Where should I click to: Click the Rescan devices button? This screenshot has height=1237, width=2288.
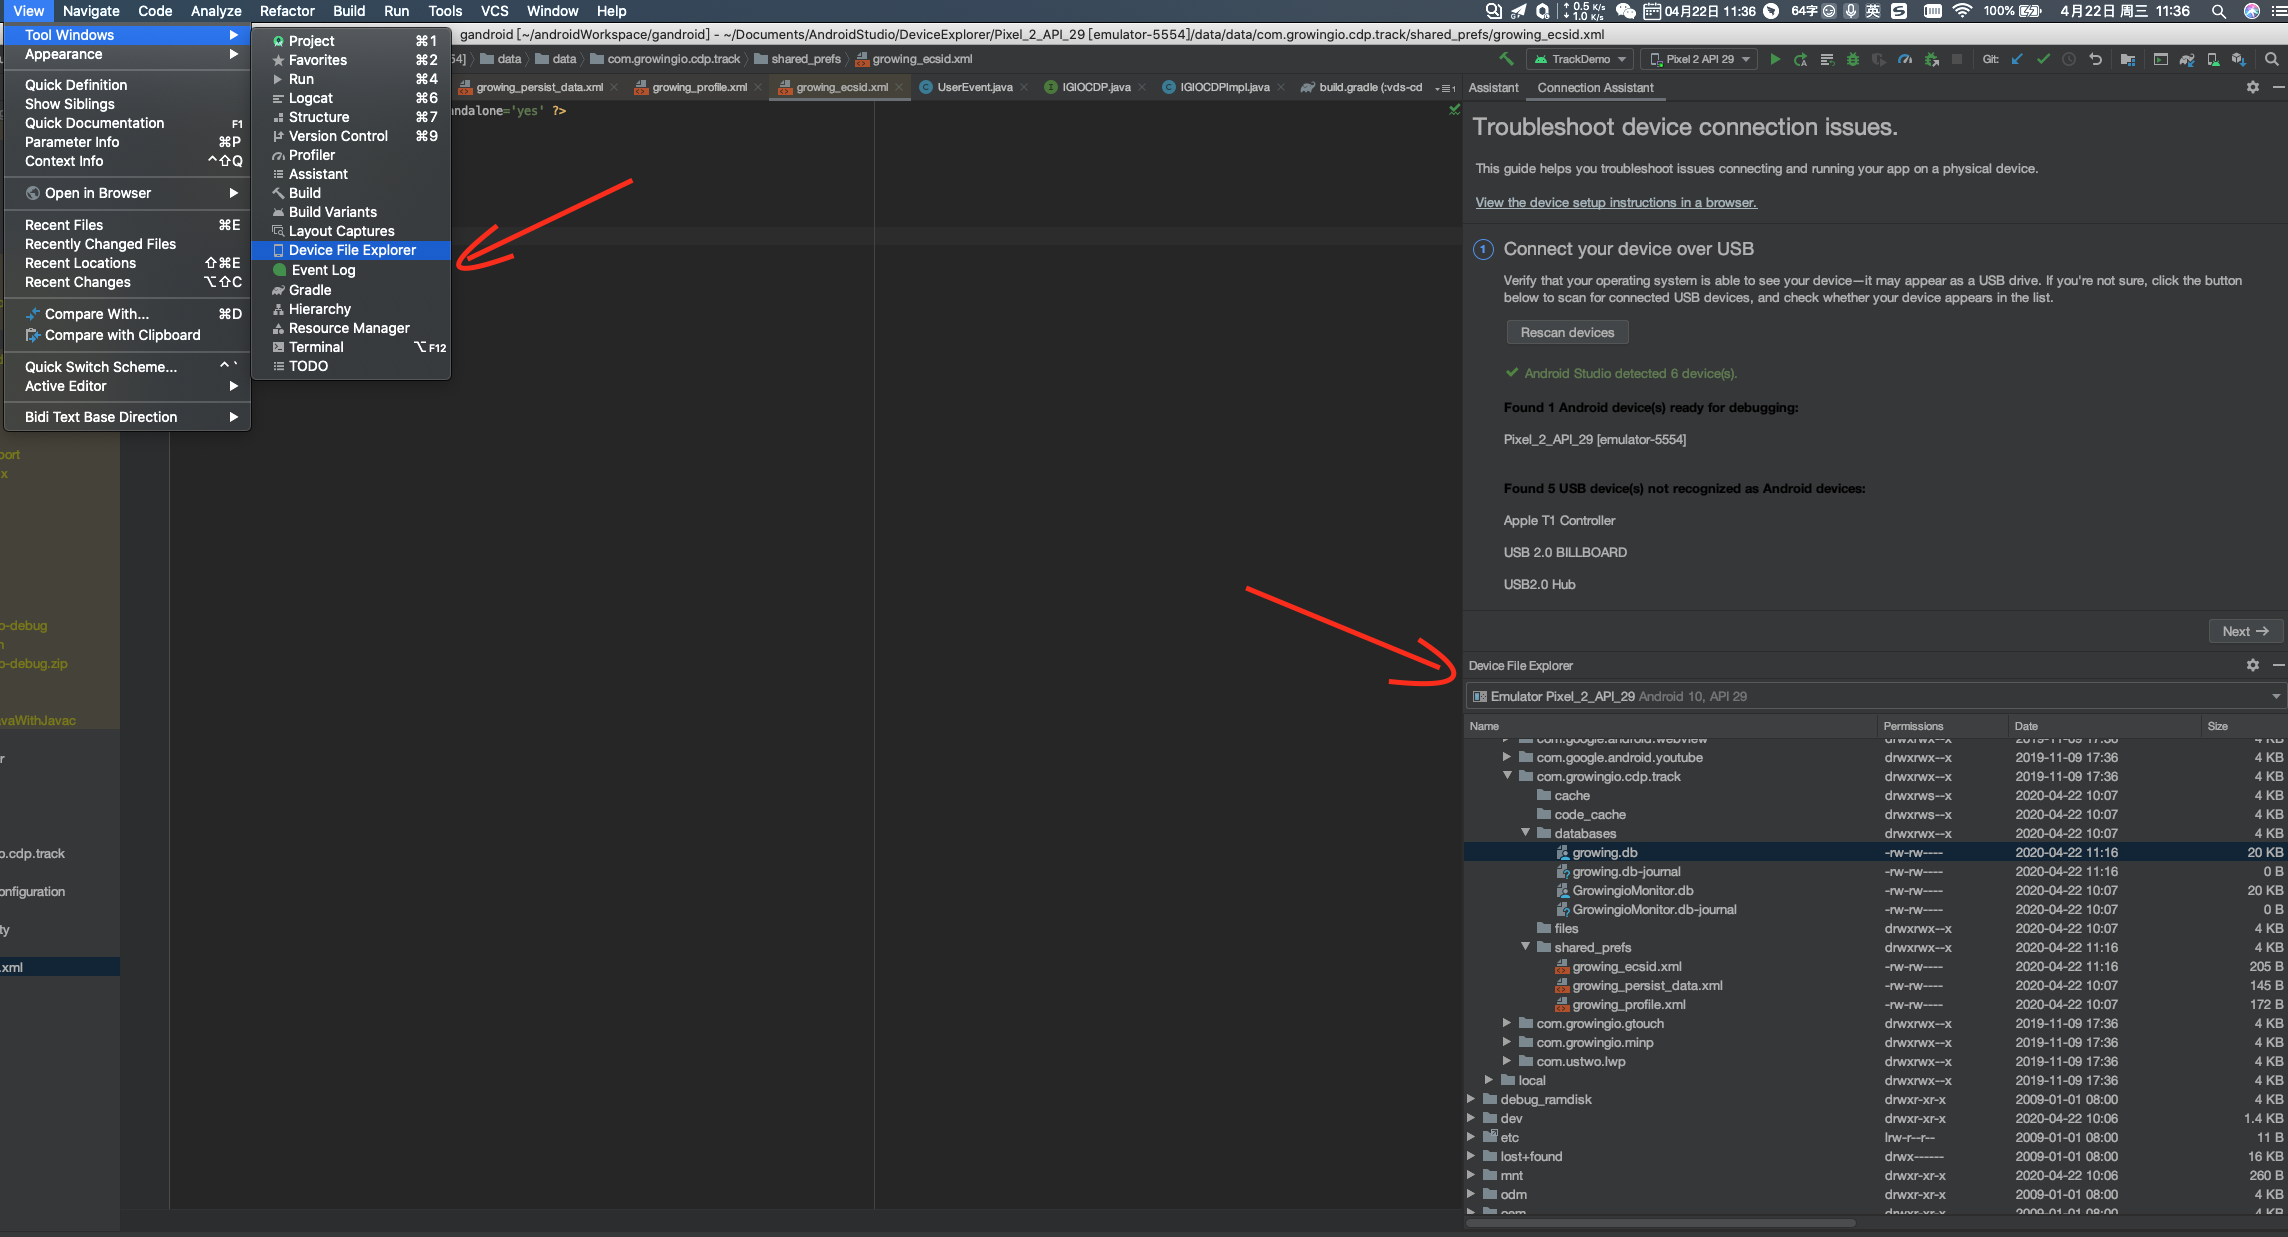(1567, 332)
